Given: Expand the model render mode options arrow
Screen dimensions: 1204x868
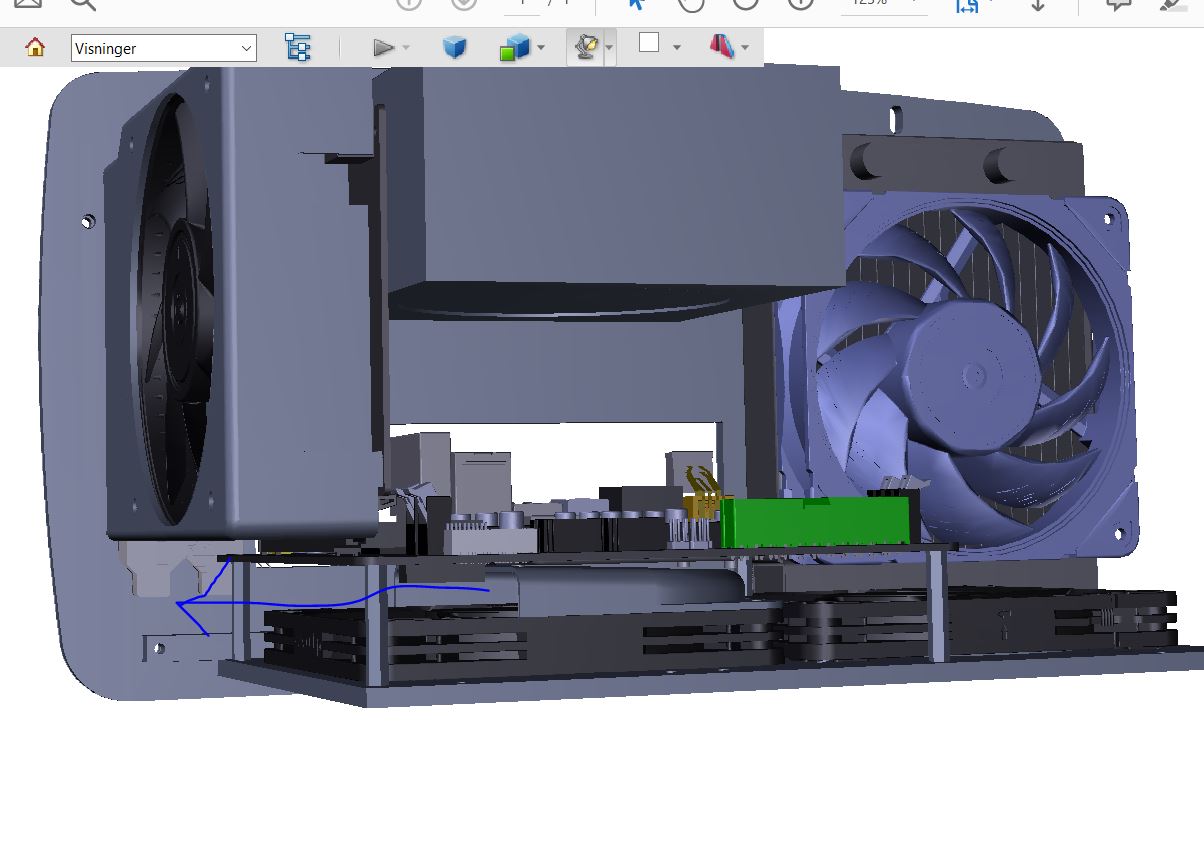Looking at the screenshot, I should [x=541, y=48].
